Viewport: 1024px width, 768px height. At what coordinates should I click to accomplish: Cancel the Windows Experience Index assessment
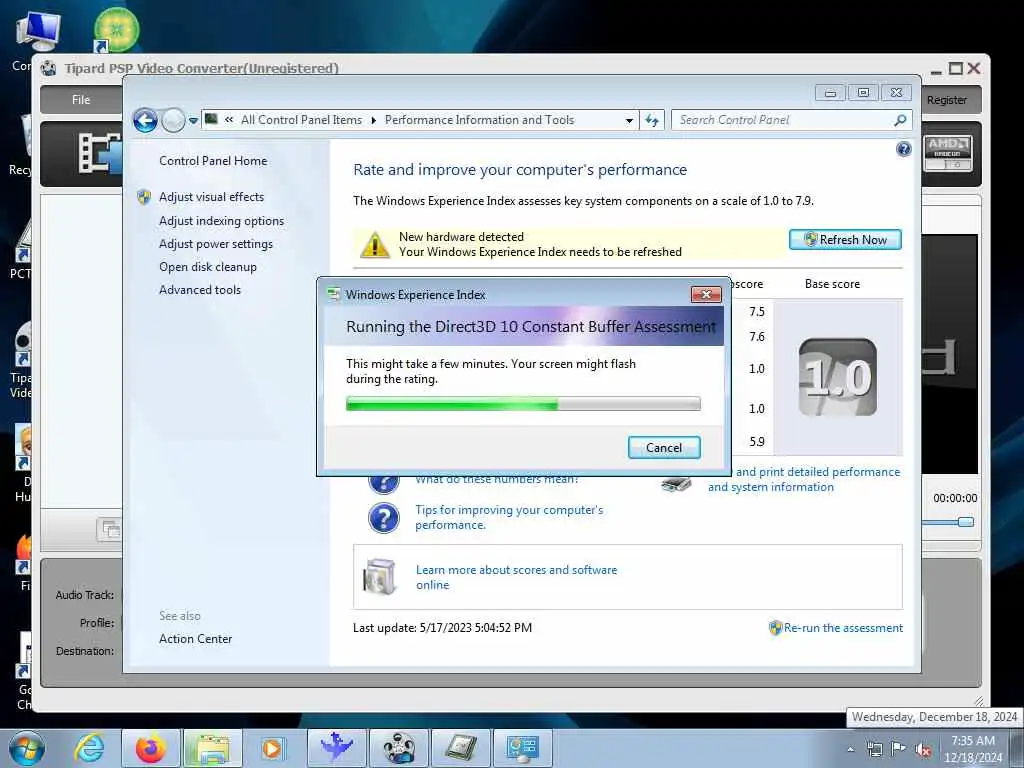click(664, 447)
